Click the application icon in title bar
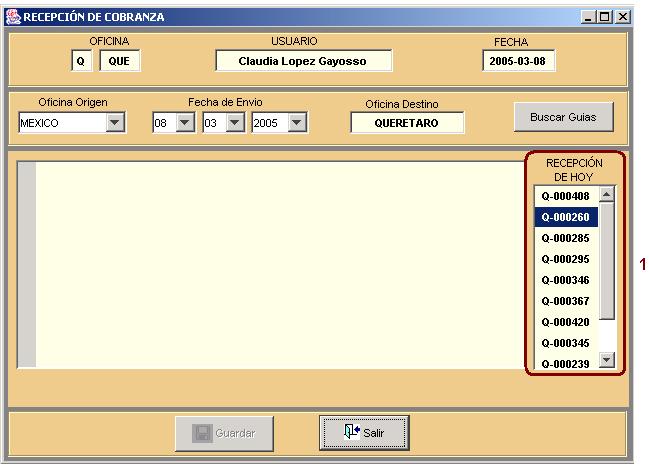This screenshot has width=649, height=465. [13, 17]
